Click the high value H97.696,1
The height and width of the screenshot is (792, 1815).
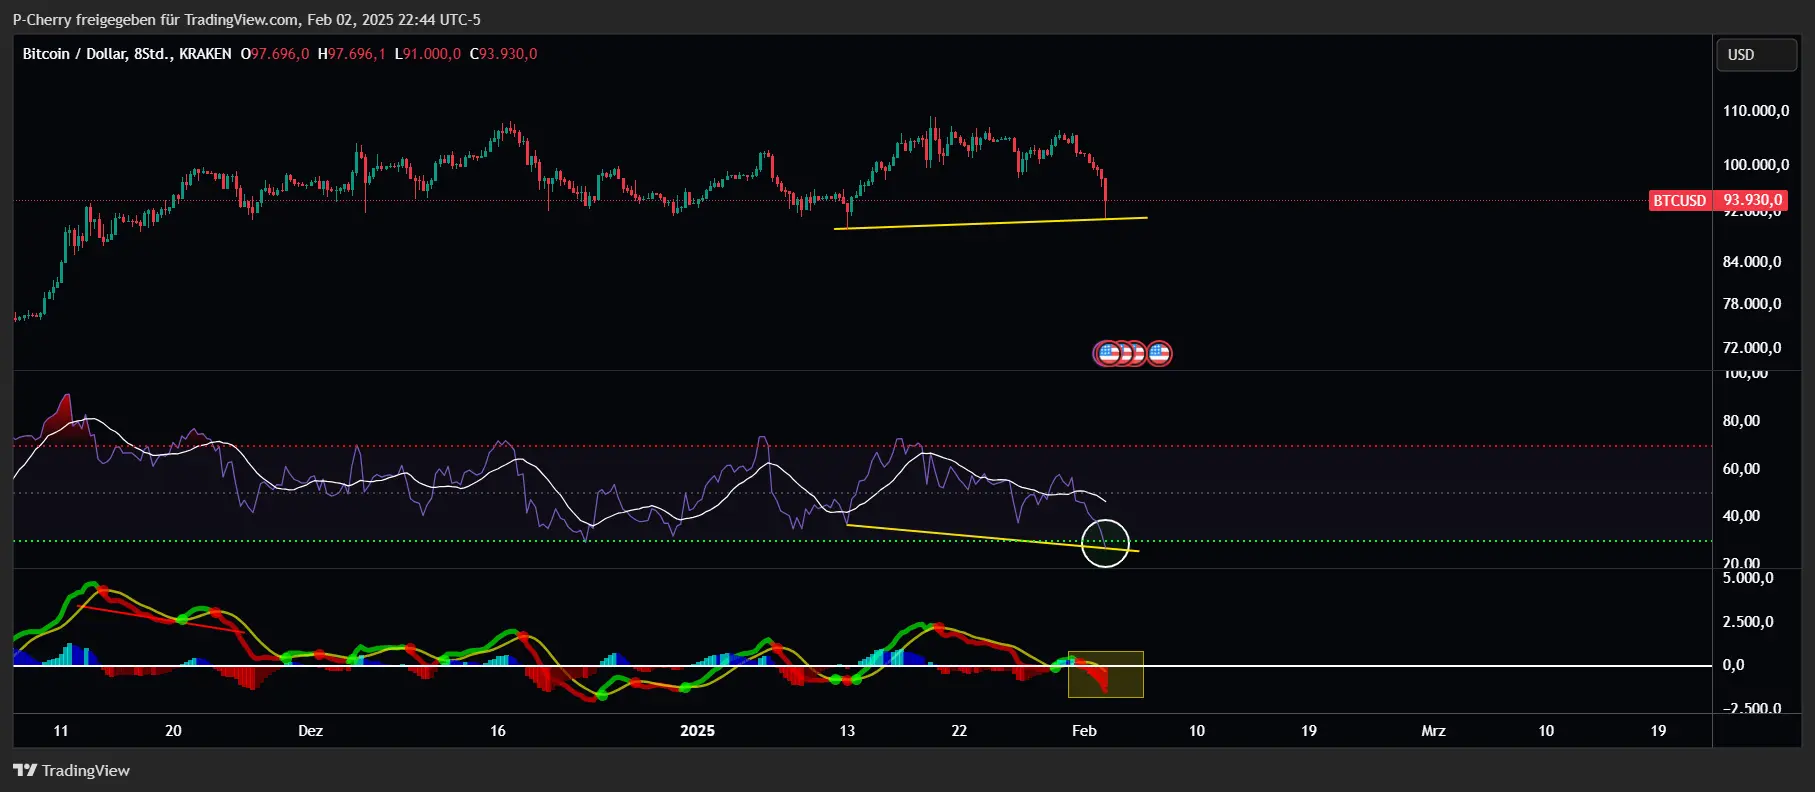351,54
